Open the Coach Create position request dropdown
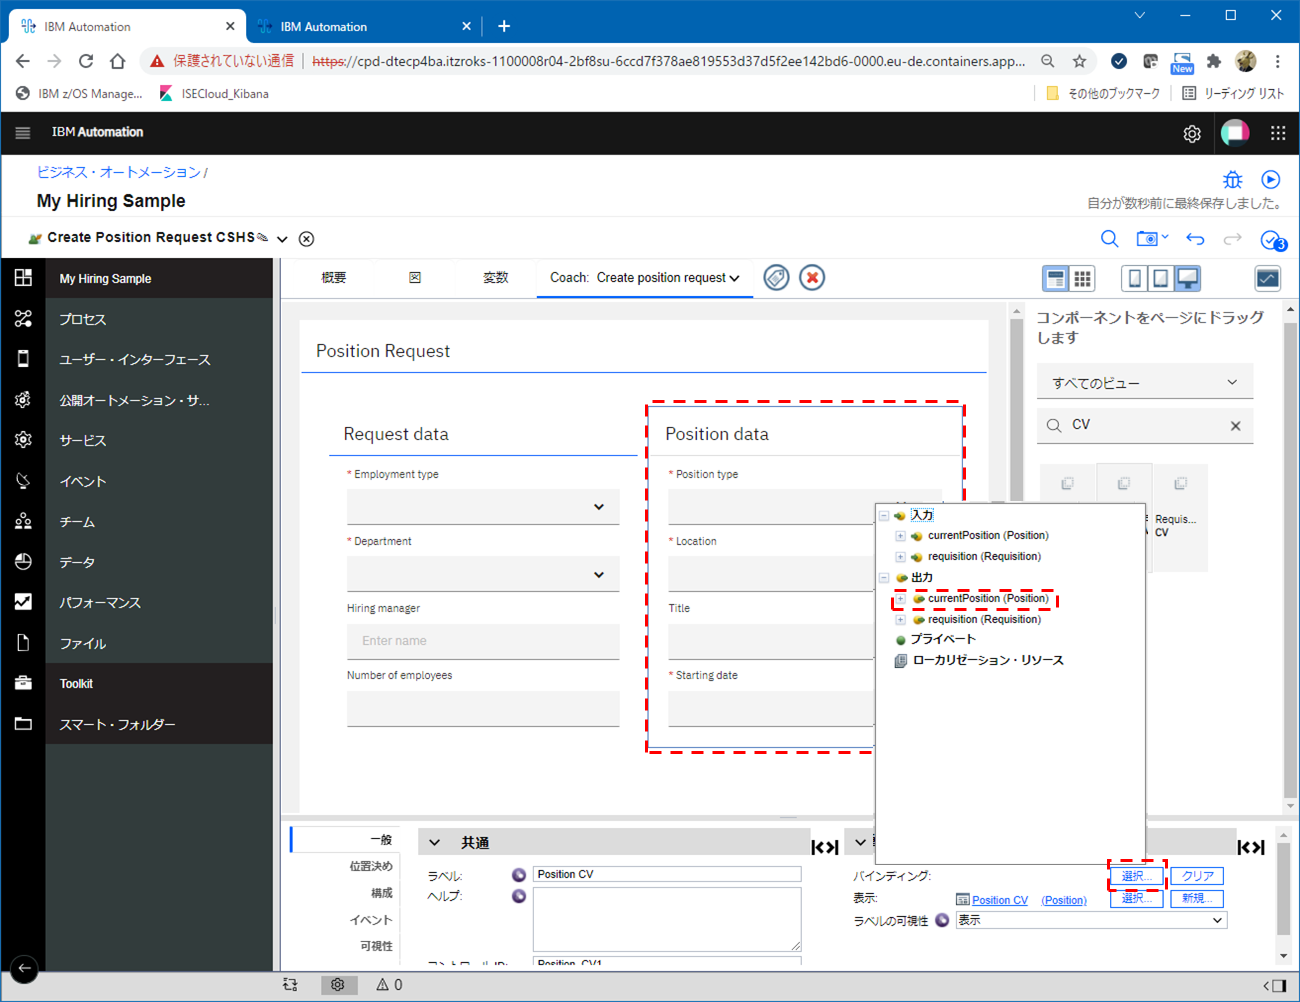Image resolution: width=1300 pixels, height=1002 pixels. point(645,278)
